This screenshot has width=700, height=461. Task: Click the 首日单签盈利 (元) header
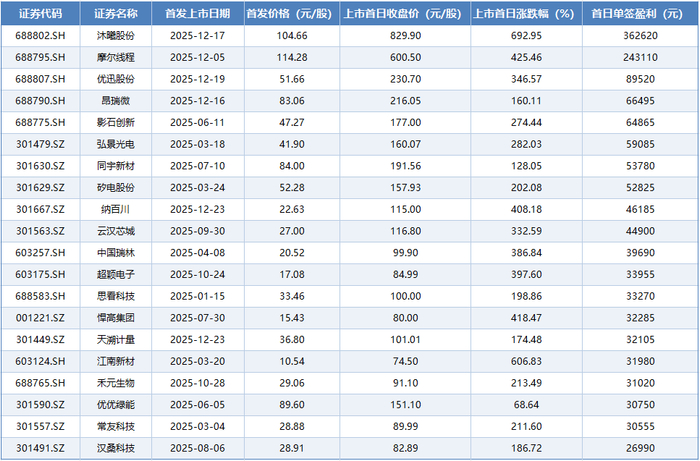pyautogui.click(x=640, y=14)
